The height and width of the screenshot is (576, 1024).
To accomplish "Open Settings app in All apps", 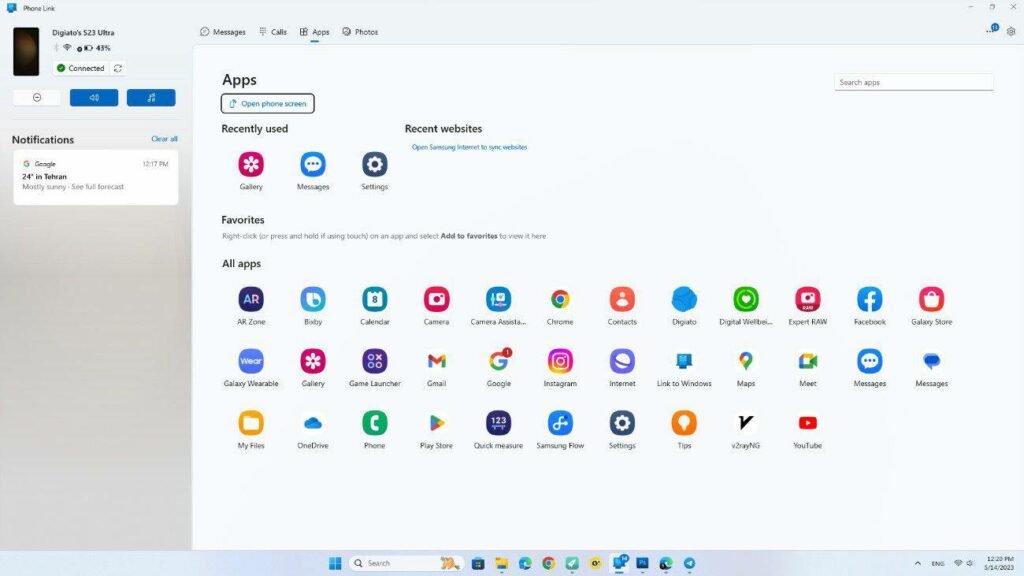I will (x=622, y=423).
